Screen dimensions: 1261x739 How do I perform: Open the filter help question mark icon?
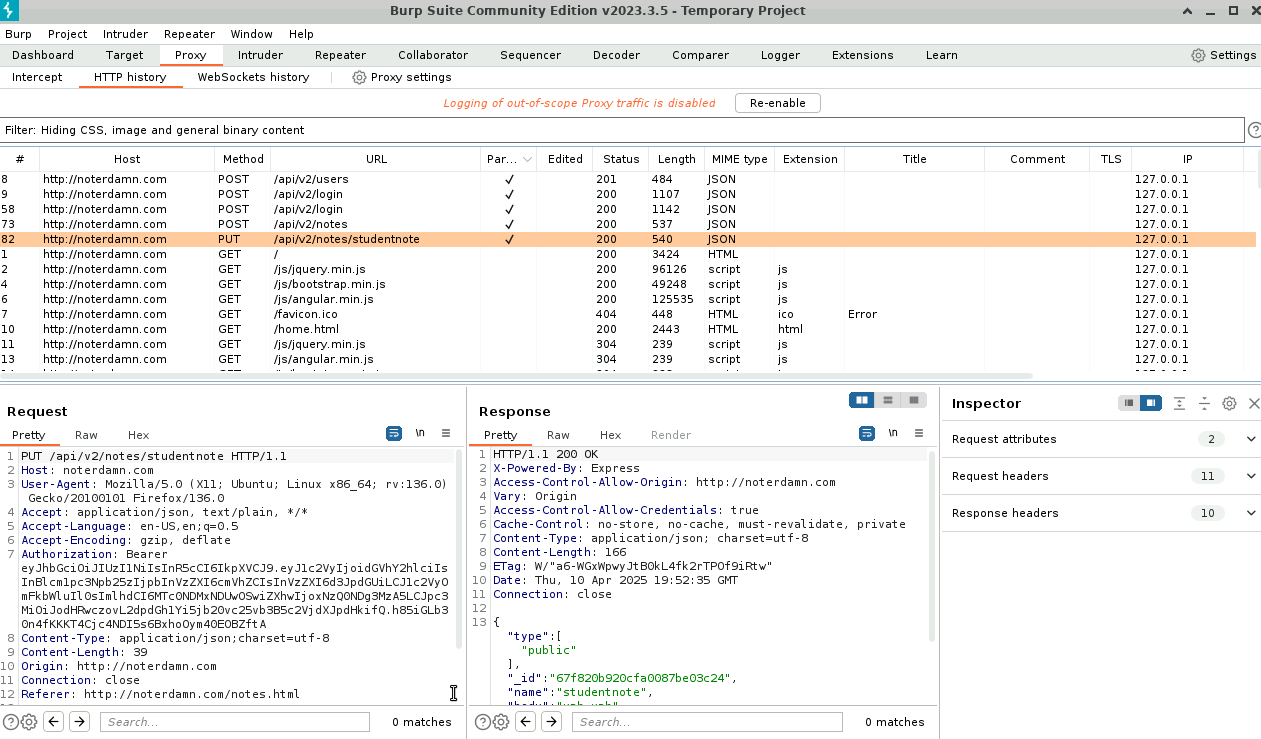[x=1254, y=130]
